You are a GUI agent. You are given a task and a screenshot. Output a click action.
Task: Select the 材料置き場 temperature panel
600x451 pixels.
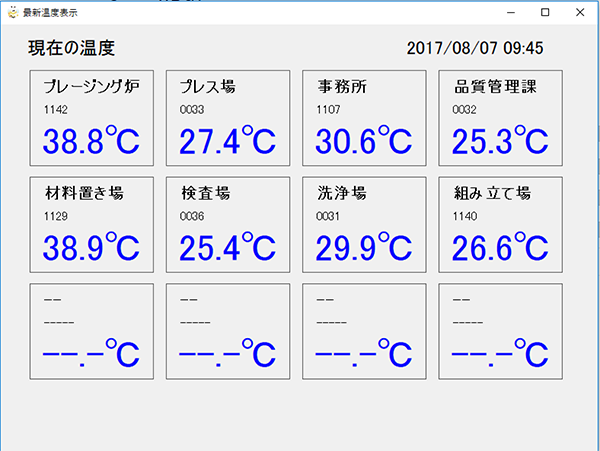[92, 225]
